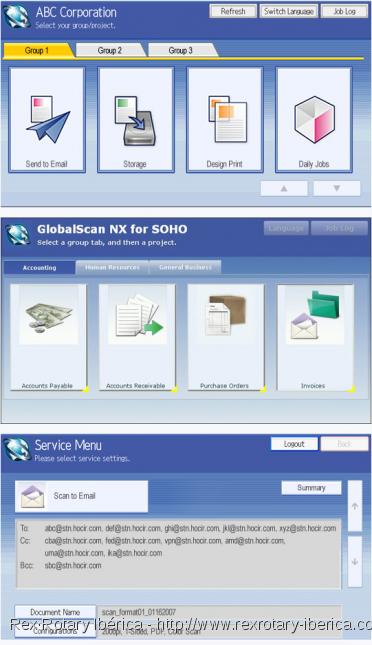372x645 pixels.
Task: Choose the Daily Jobs cube icon
Action: pyautogui.click(x=314, y=119)
